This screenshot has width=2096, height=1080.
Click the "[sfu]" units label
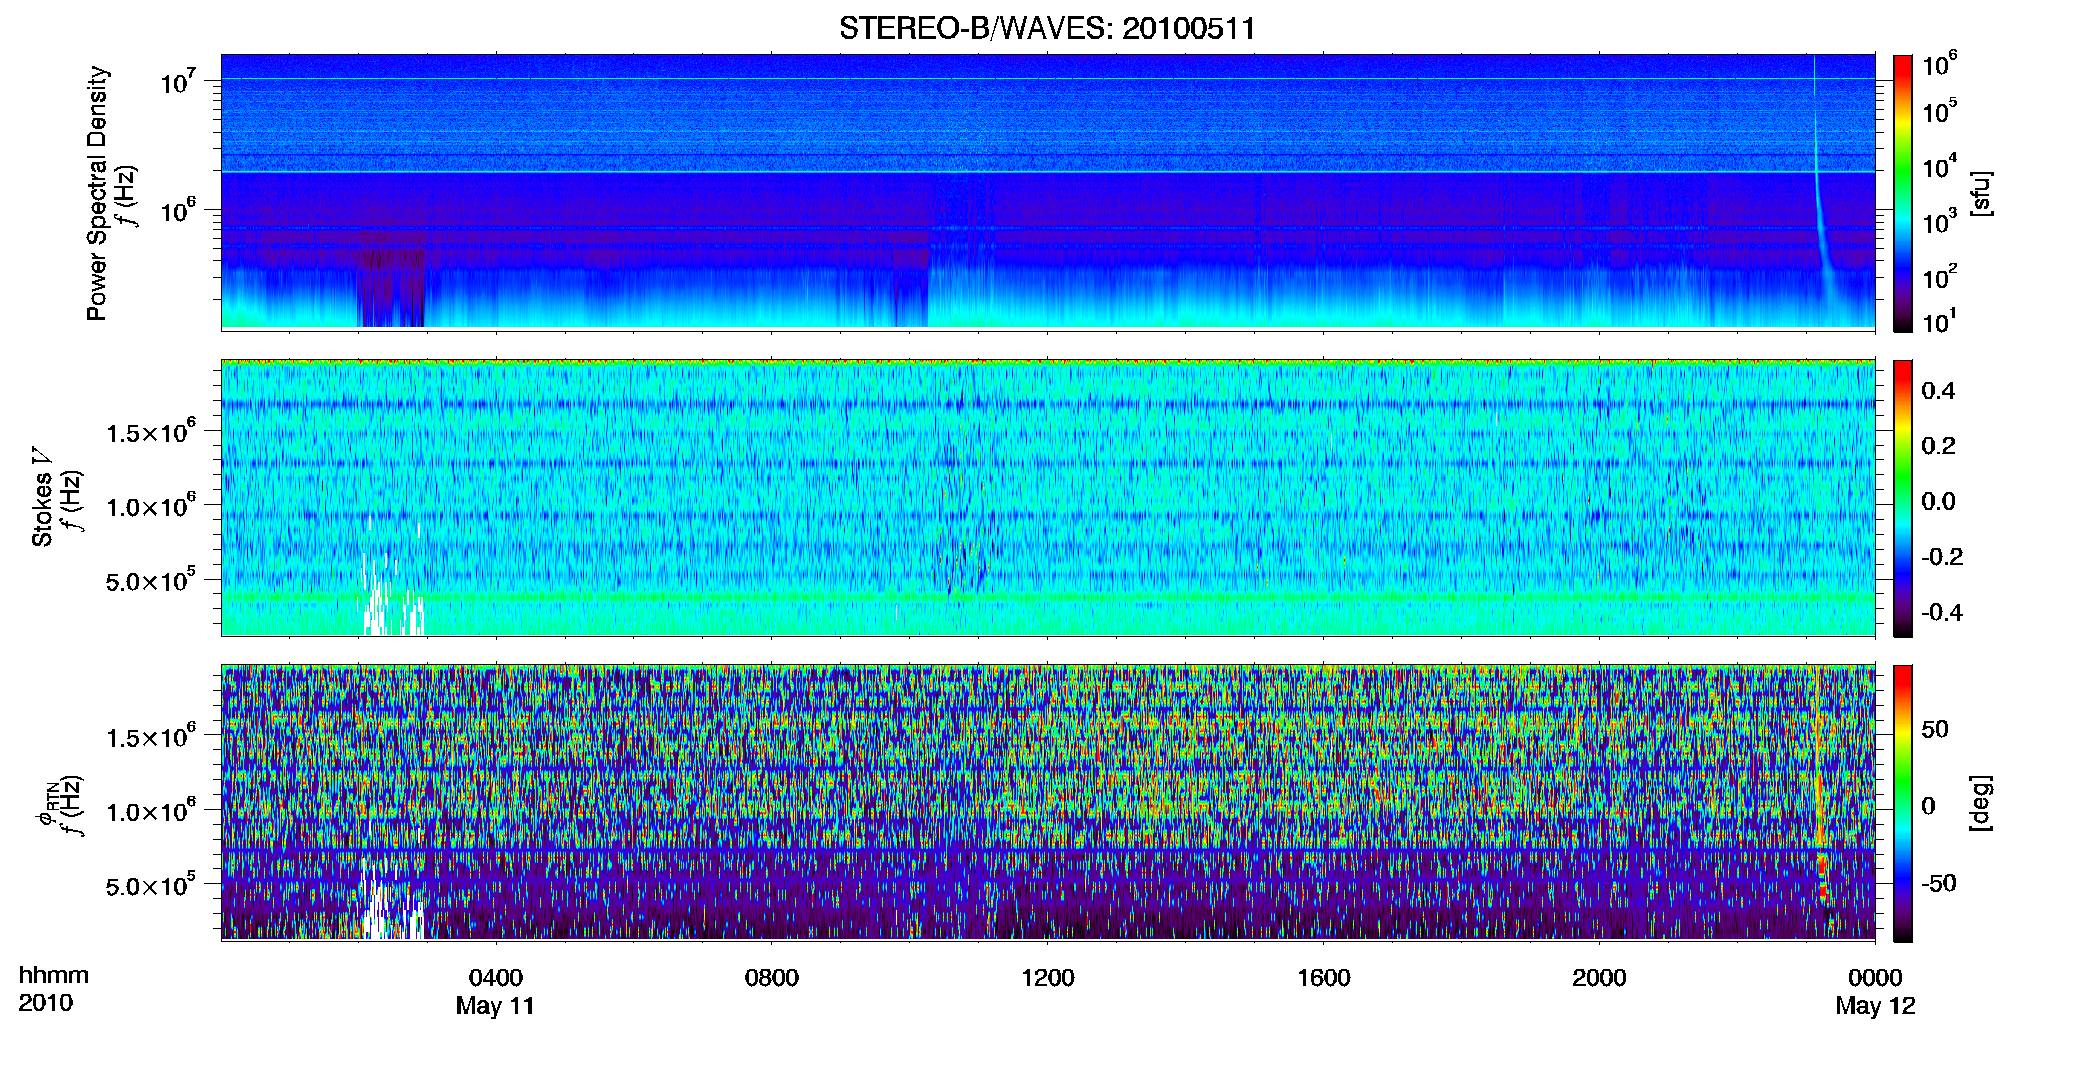[x=1981, y=193]
